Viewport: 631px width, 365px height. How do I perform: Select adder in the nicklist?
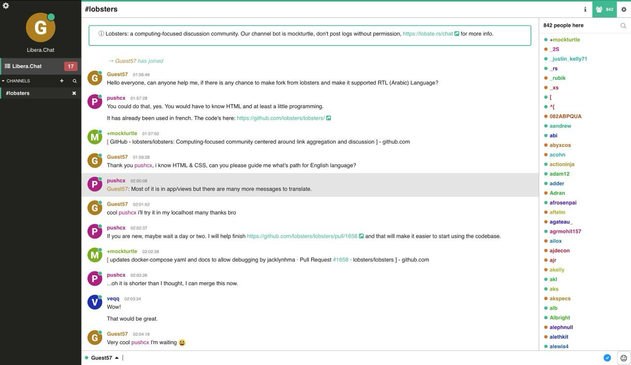click(557, 184)
